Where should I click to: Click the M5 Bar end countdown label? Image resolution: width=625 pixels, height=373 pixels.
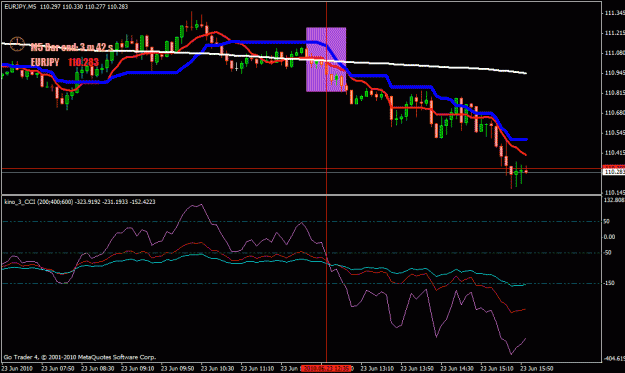pyautogui.click(x=72, y=47)
